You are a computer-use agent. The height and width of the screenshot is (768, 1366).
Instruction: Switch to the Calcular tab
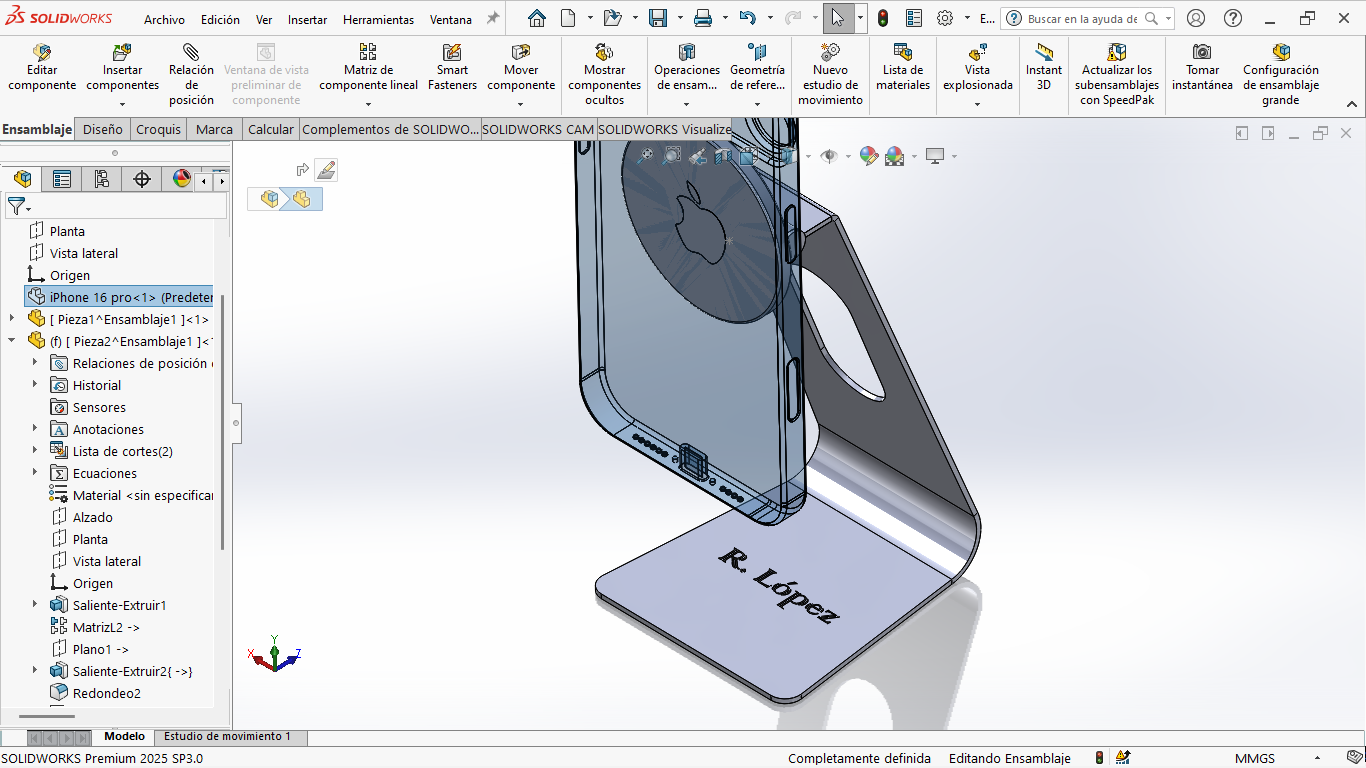(x=271, y=129)
